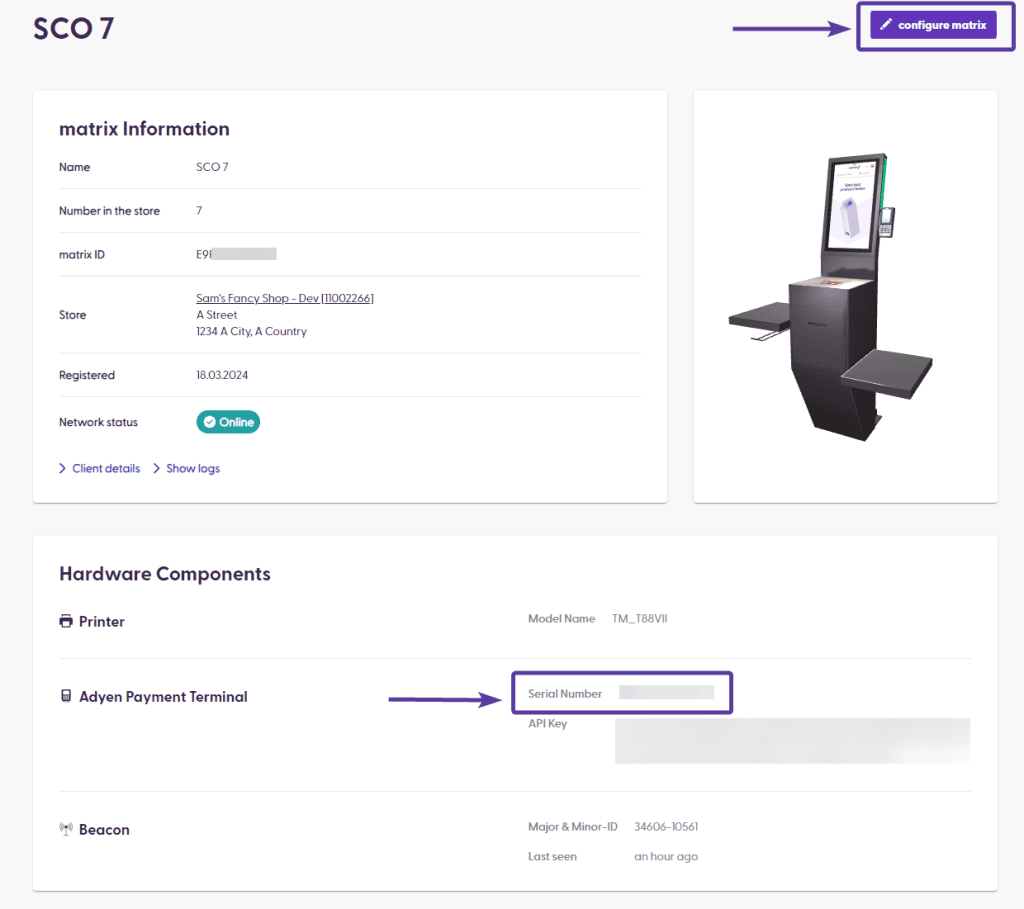Click the Printer component label
This screenshot has height=909, width=1024.
[102, 621]
